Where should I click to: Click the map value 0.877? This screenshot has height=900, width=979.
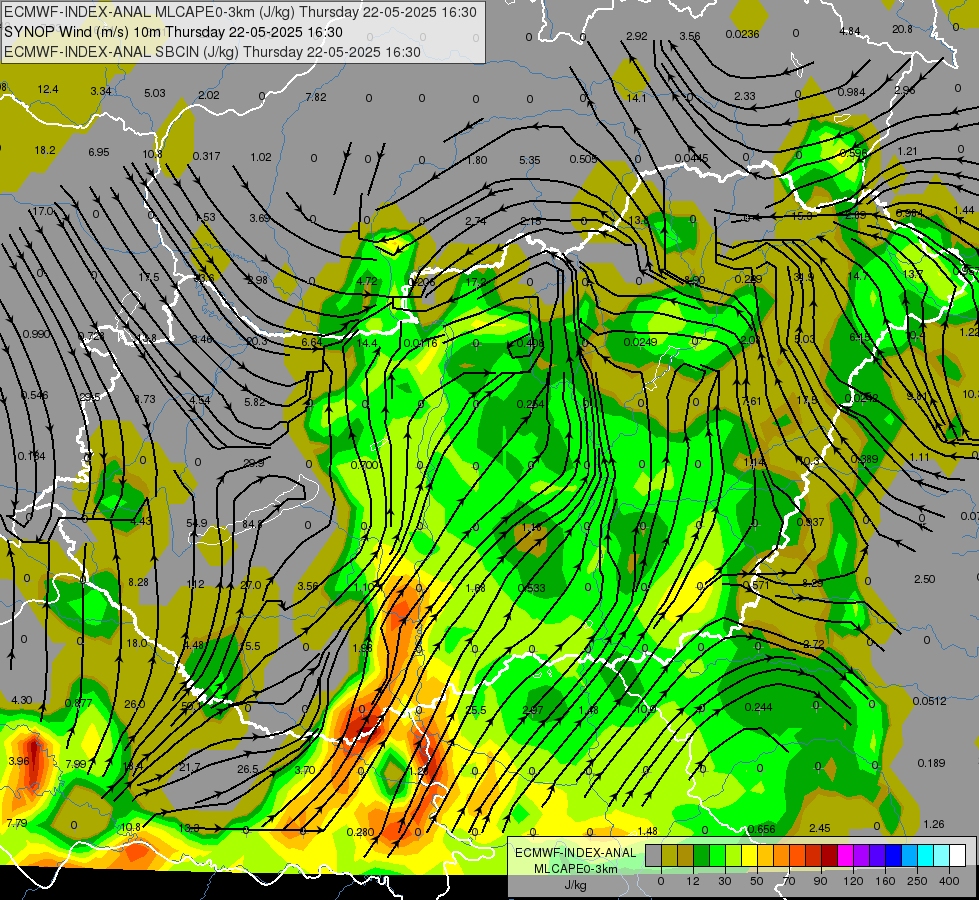(x=79, y=703)
